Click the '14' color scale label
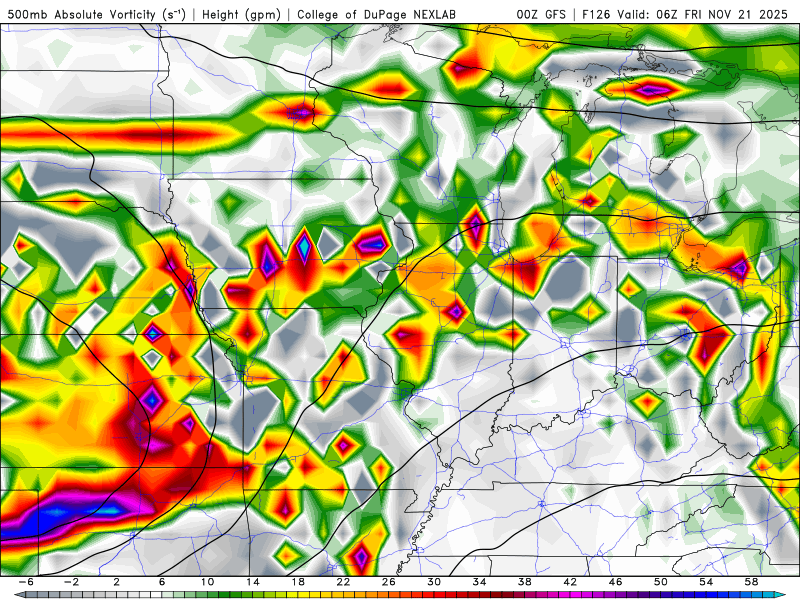 (x=253, y=582)
